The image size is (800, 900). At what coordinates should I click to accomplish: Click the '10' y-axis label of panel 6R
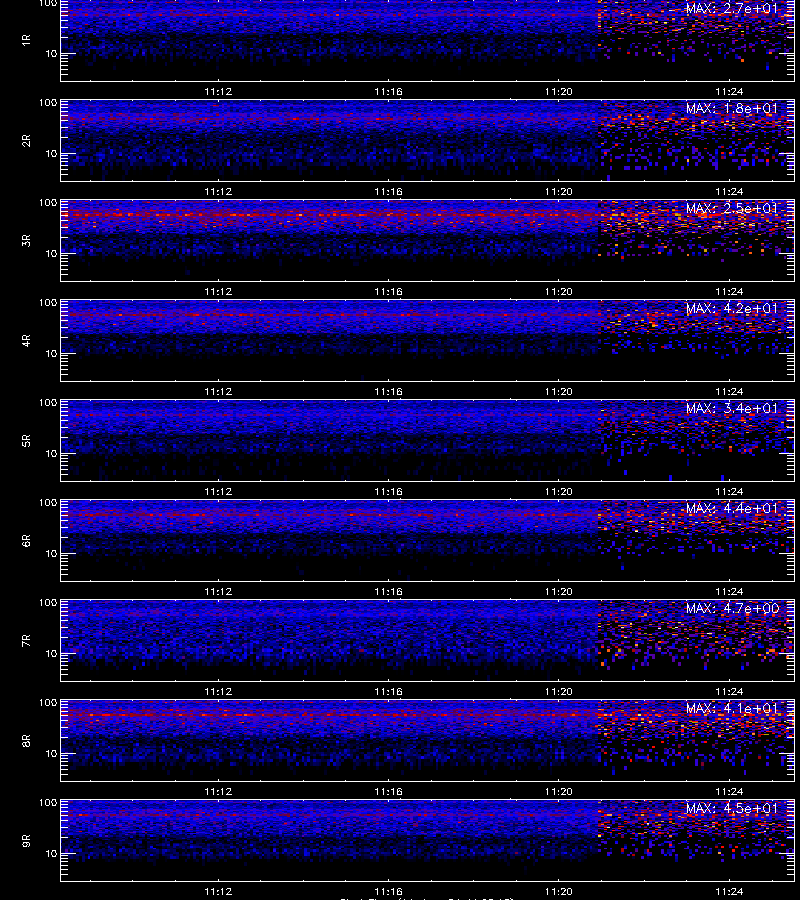[x=52, y=554]
